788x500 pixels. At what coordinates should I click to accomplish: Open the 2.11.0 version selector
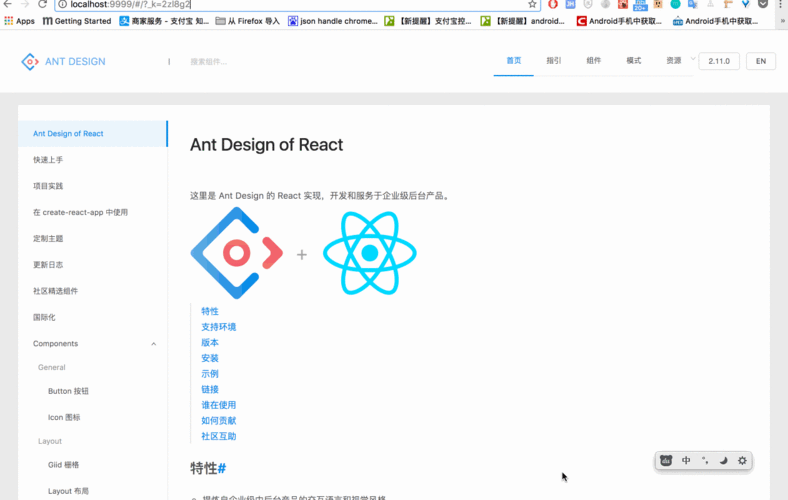719,61
